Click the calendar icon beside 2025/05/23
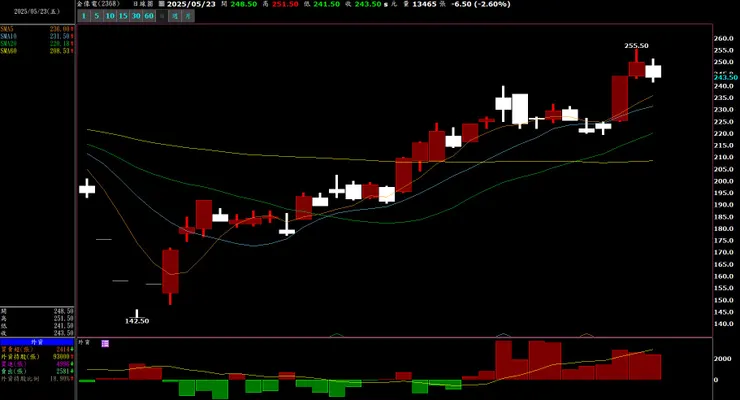The width and height of the screenshot is (740, 400). (x=161, y=4)
